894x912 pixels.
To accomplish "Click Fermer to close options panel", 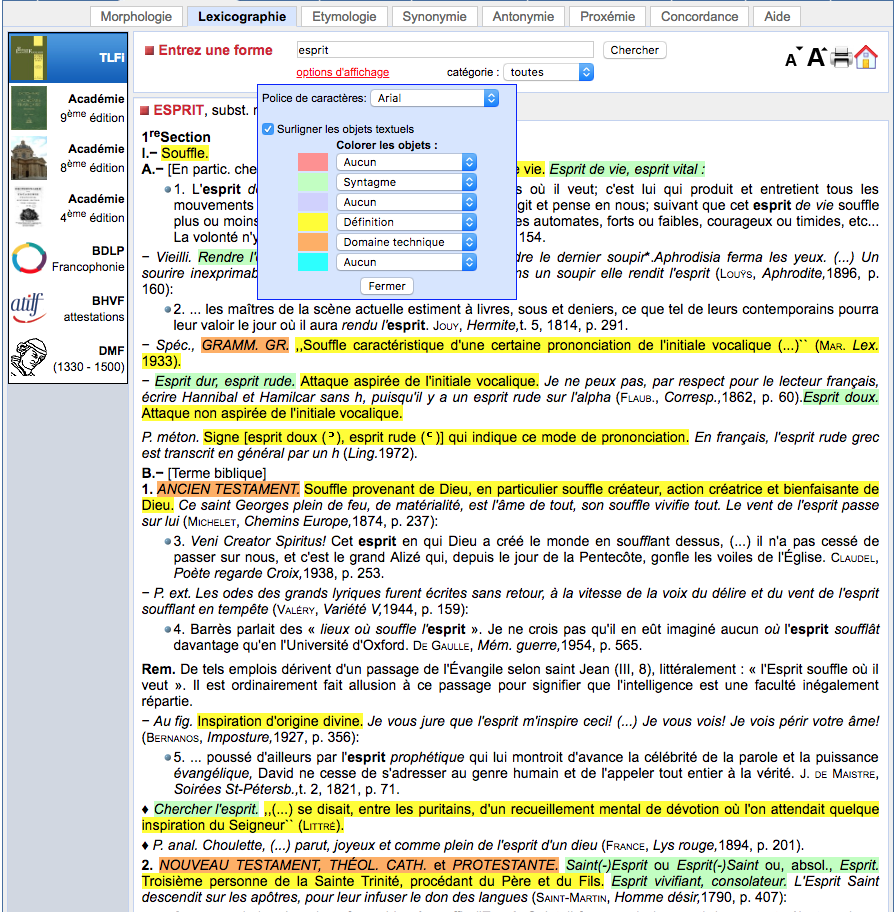I will coord(387,286).
